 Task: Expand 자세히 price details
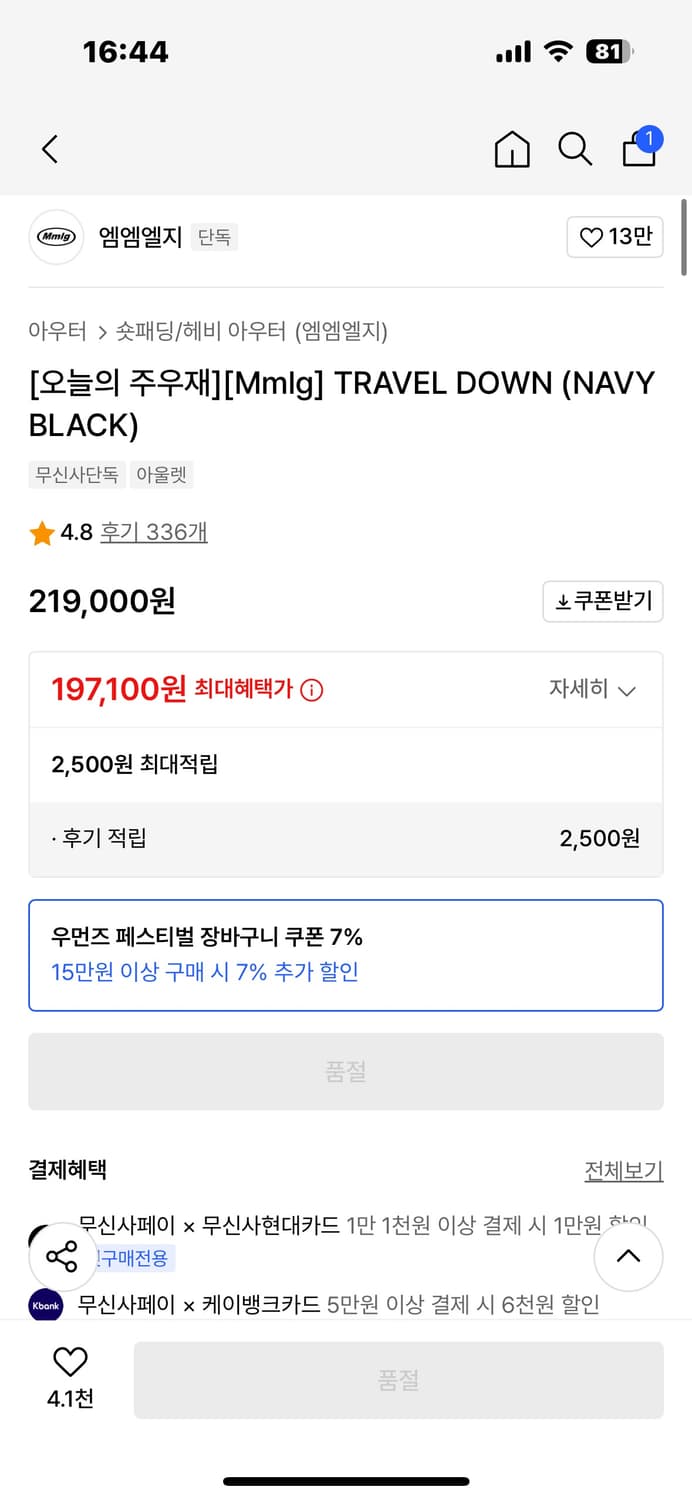coord(592,690)
